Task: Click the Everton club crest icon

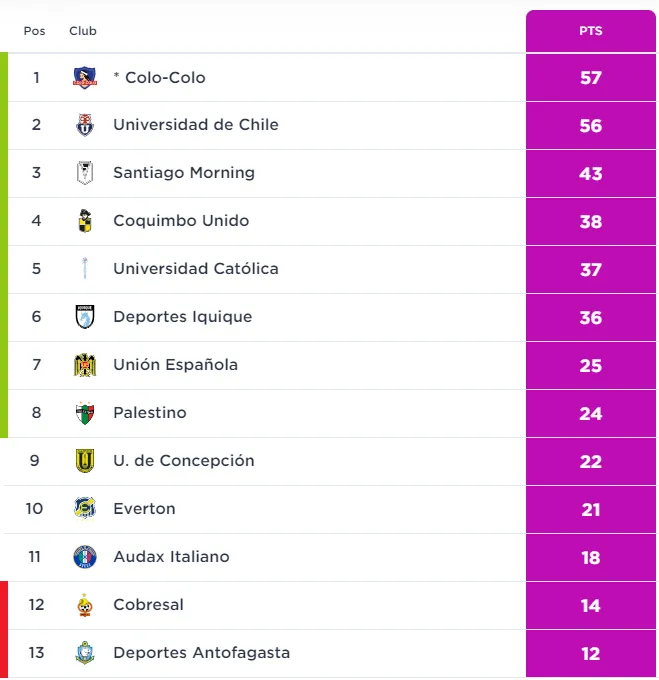Action: pos(85,509)
